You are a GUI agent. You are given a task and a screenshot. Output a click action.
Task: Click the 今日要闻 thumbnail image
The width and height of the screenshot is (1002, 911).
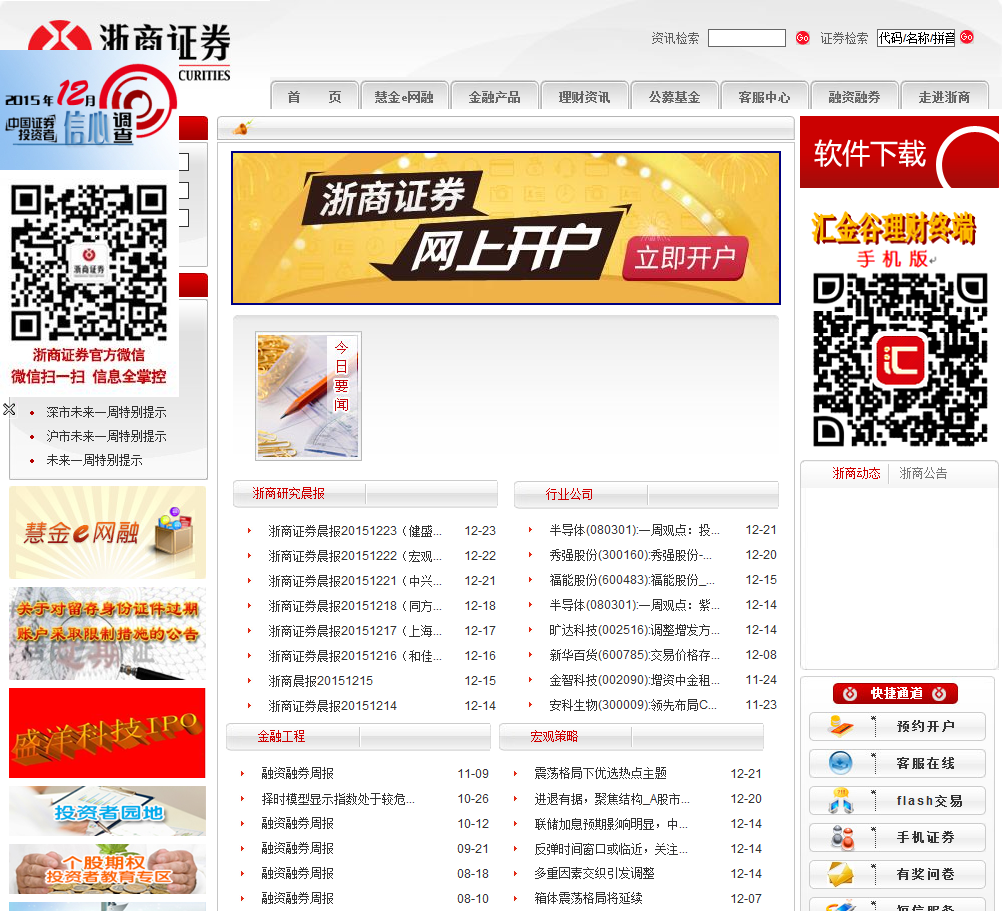[x=309, y=396]
